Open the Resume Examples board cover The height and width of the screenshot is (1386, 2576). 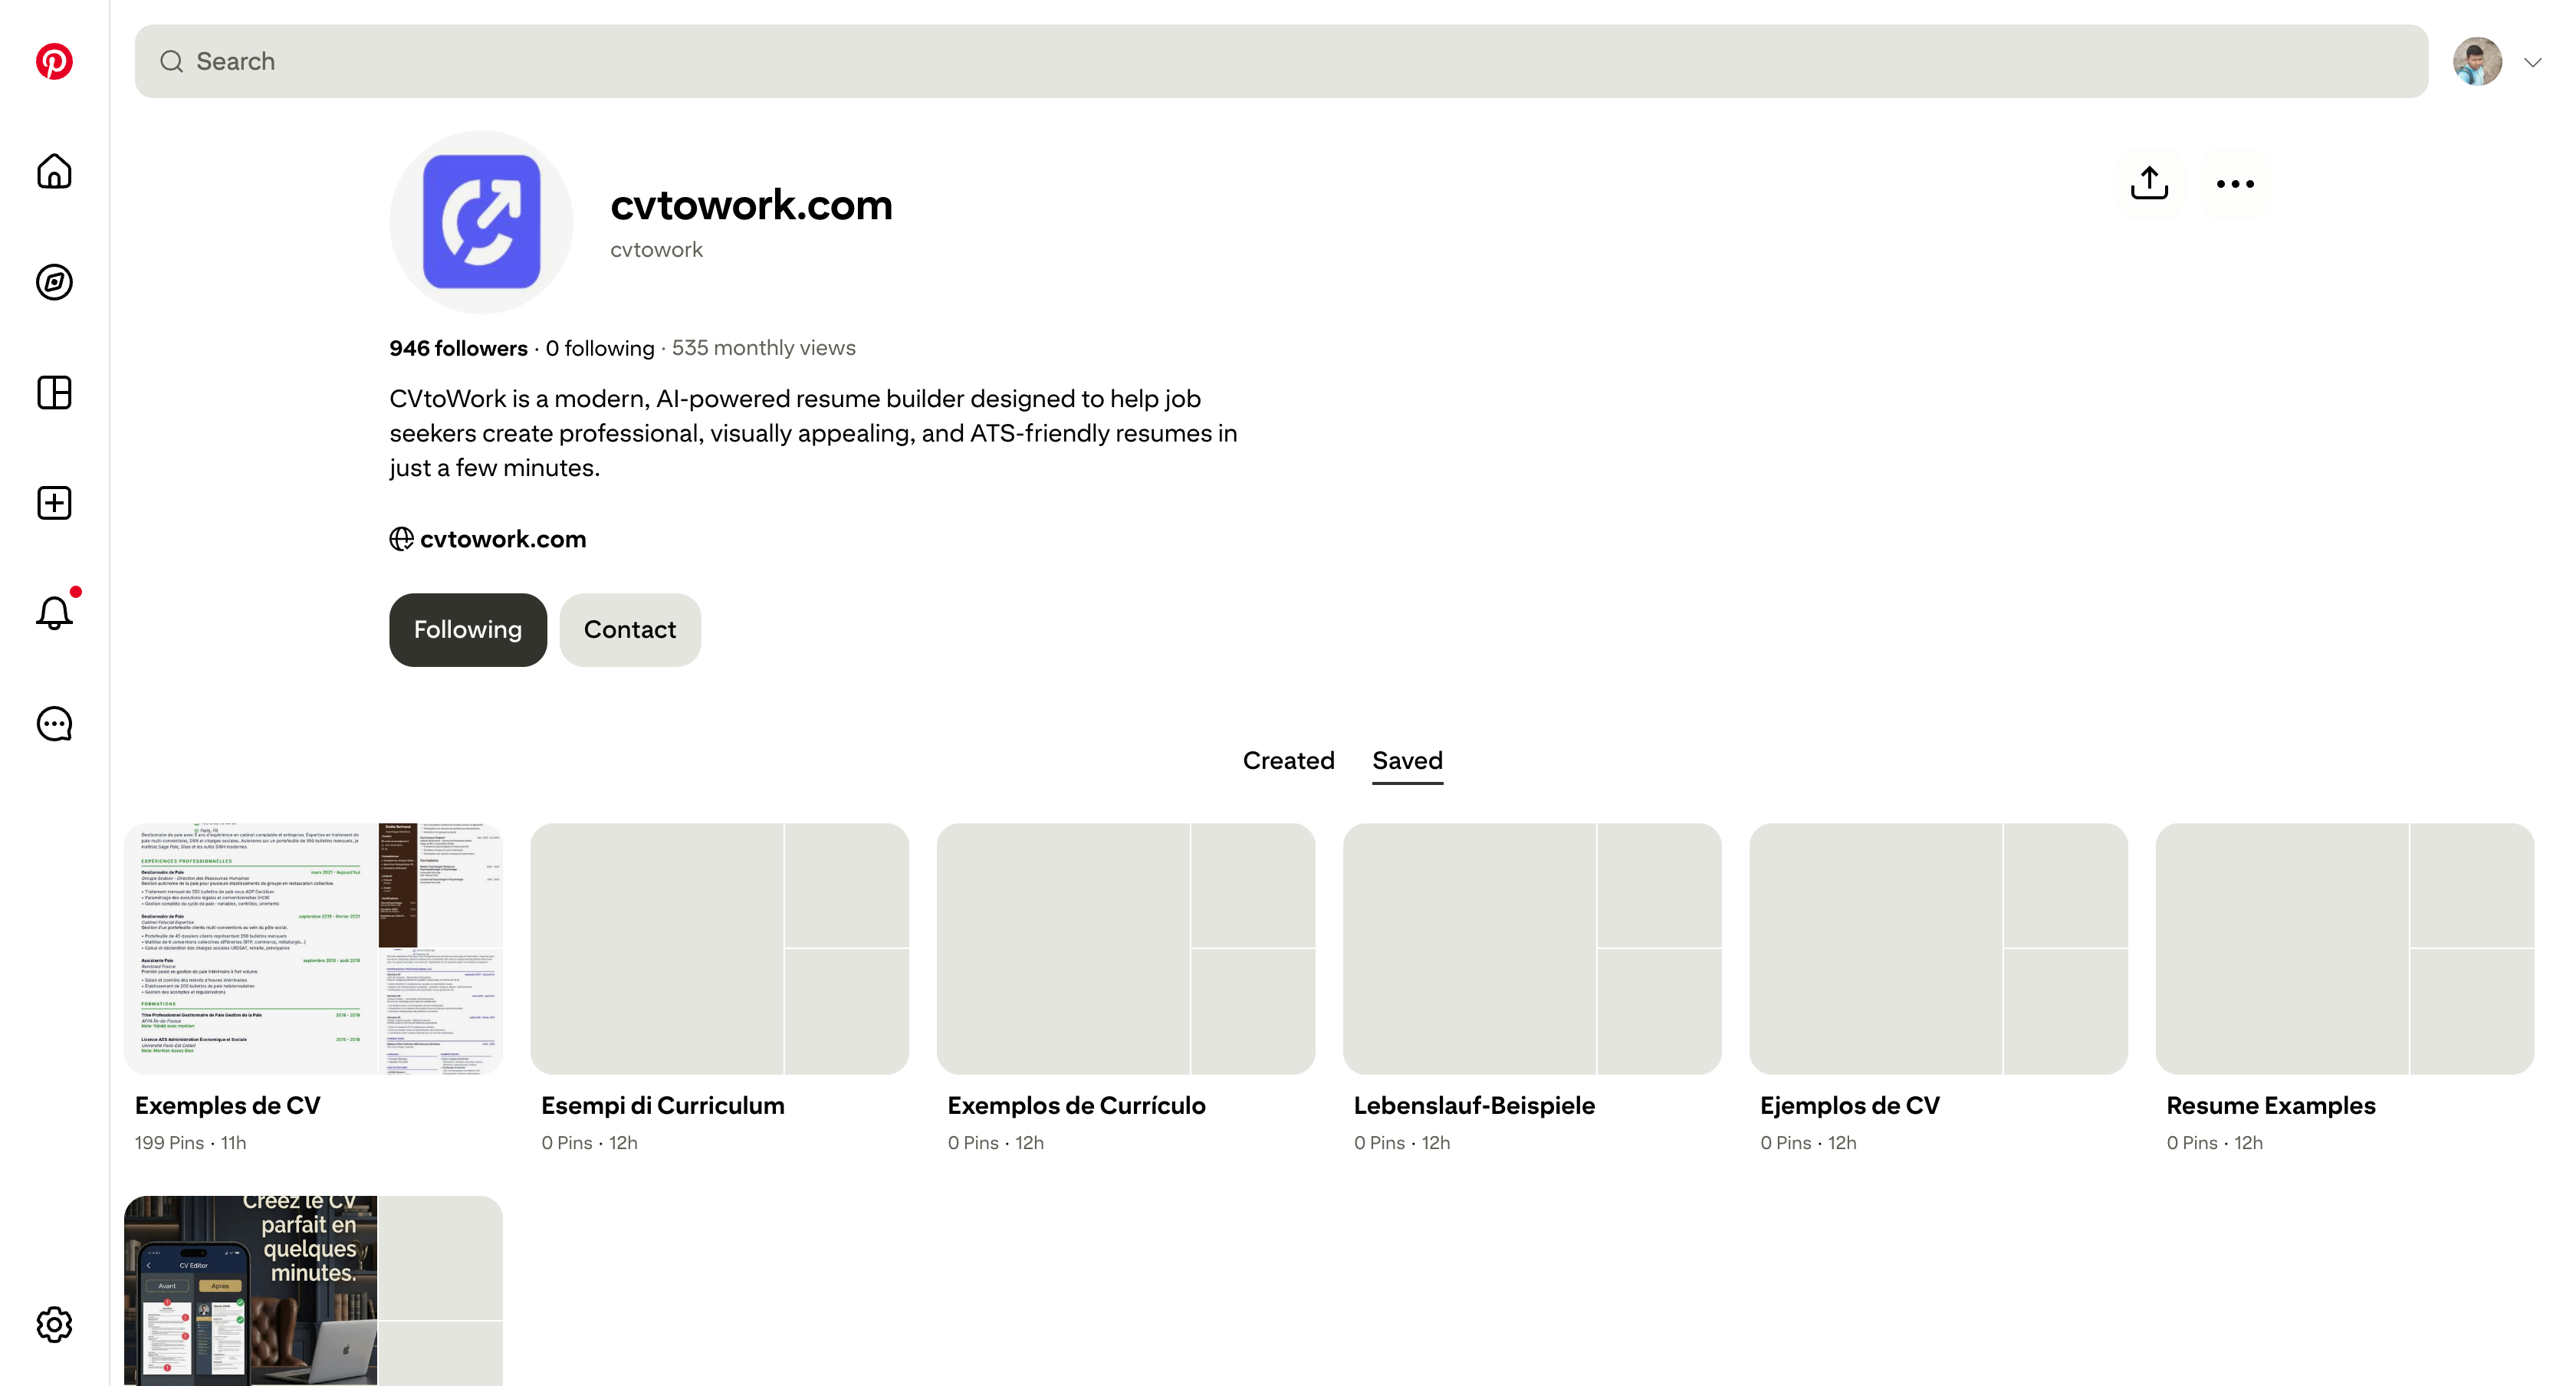pos(2345,949)
